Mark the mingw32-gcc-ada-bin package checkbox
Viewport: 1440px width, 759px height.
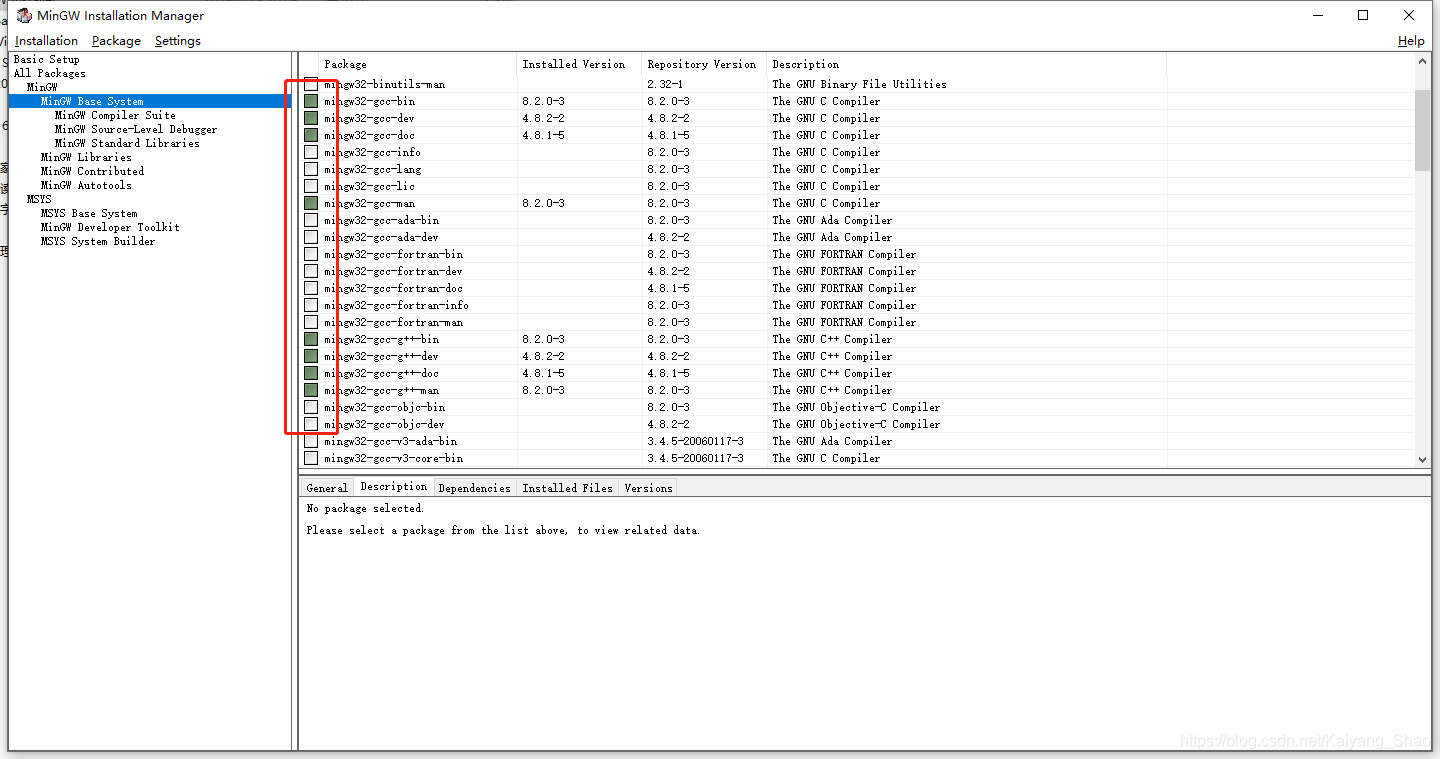point(311,220)
